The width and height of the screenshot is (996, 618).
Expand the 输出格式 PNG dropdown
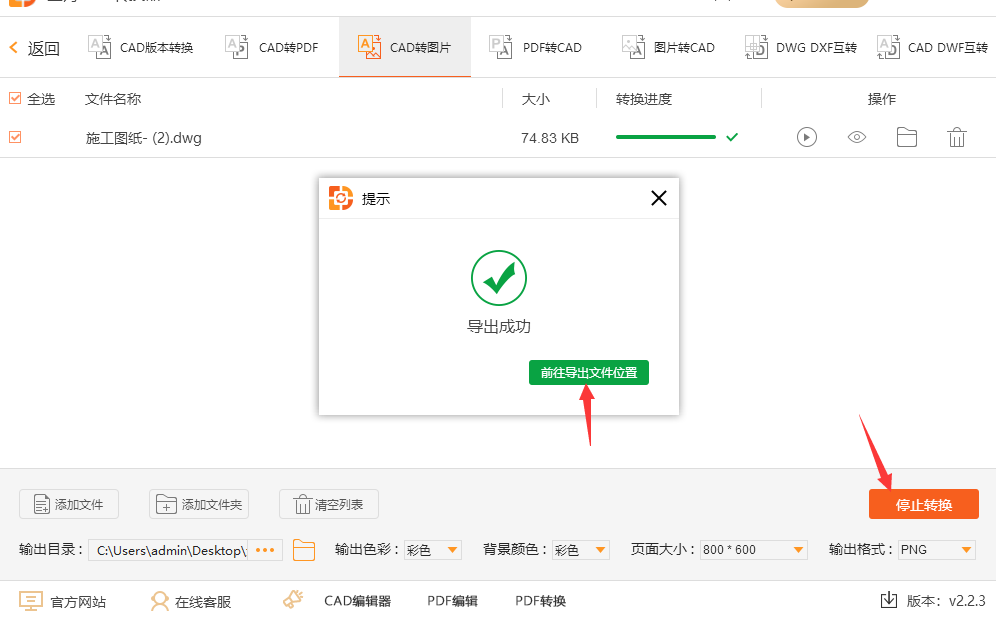click(x=936, y=550)
